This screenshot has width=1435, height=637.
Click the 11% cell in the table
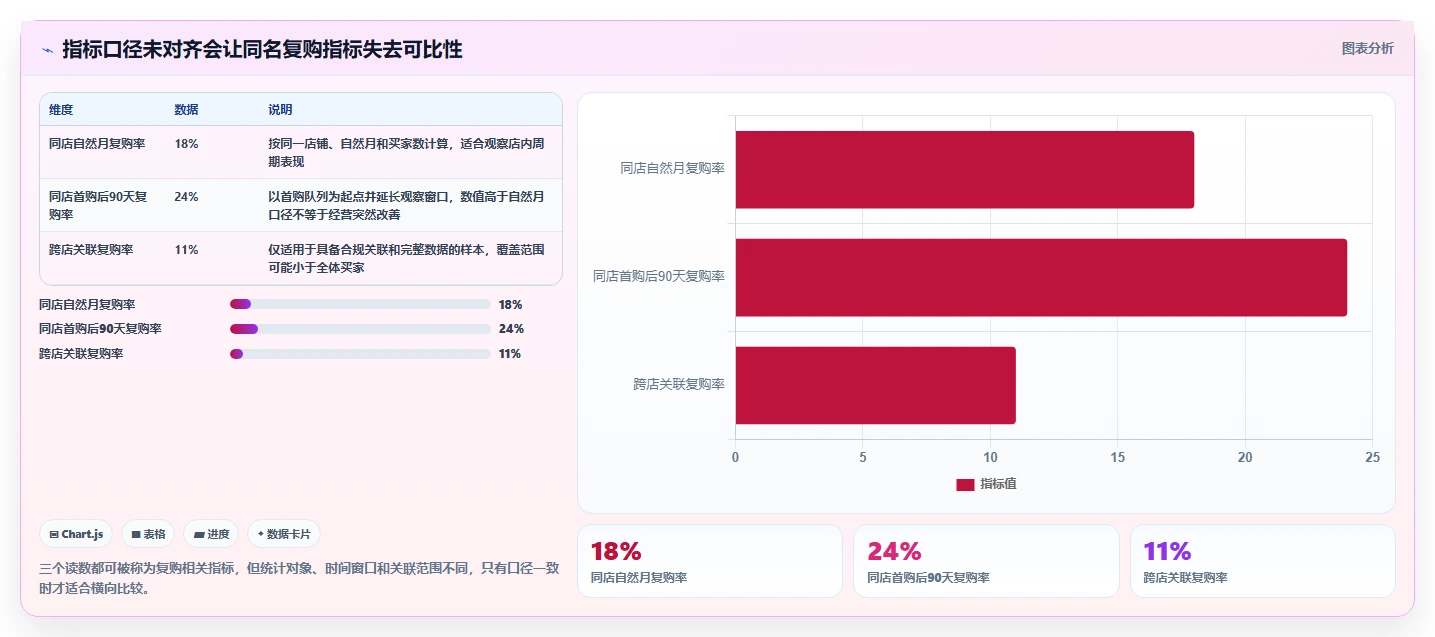pyautogui.click(x=186, y=250)
